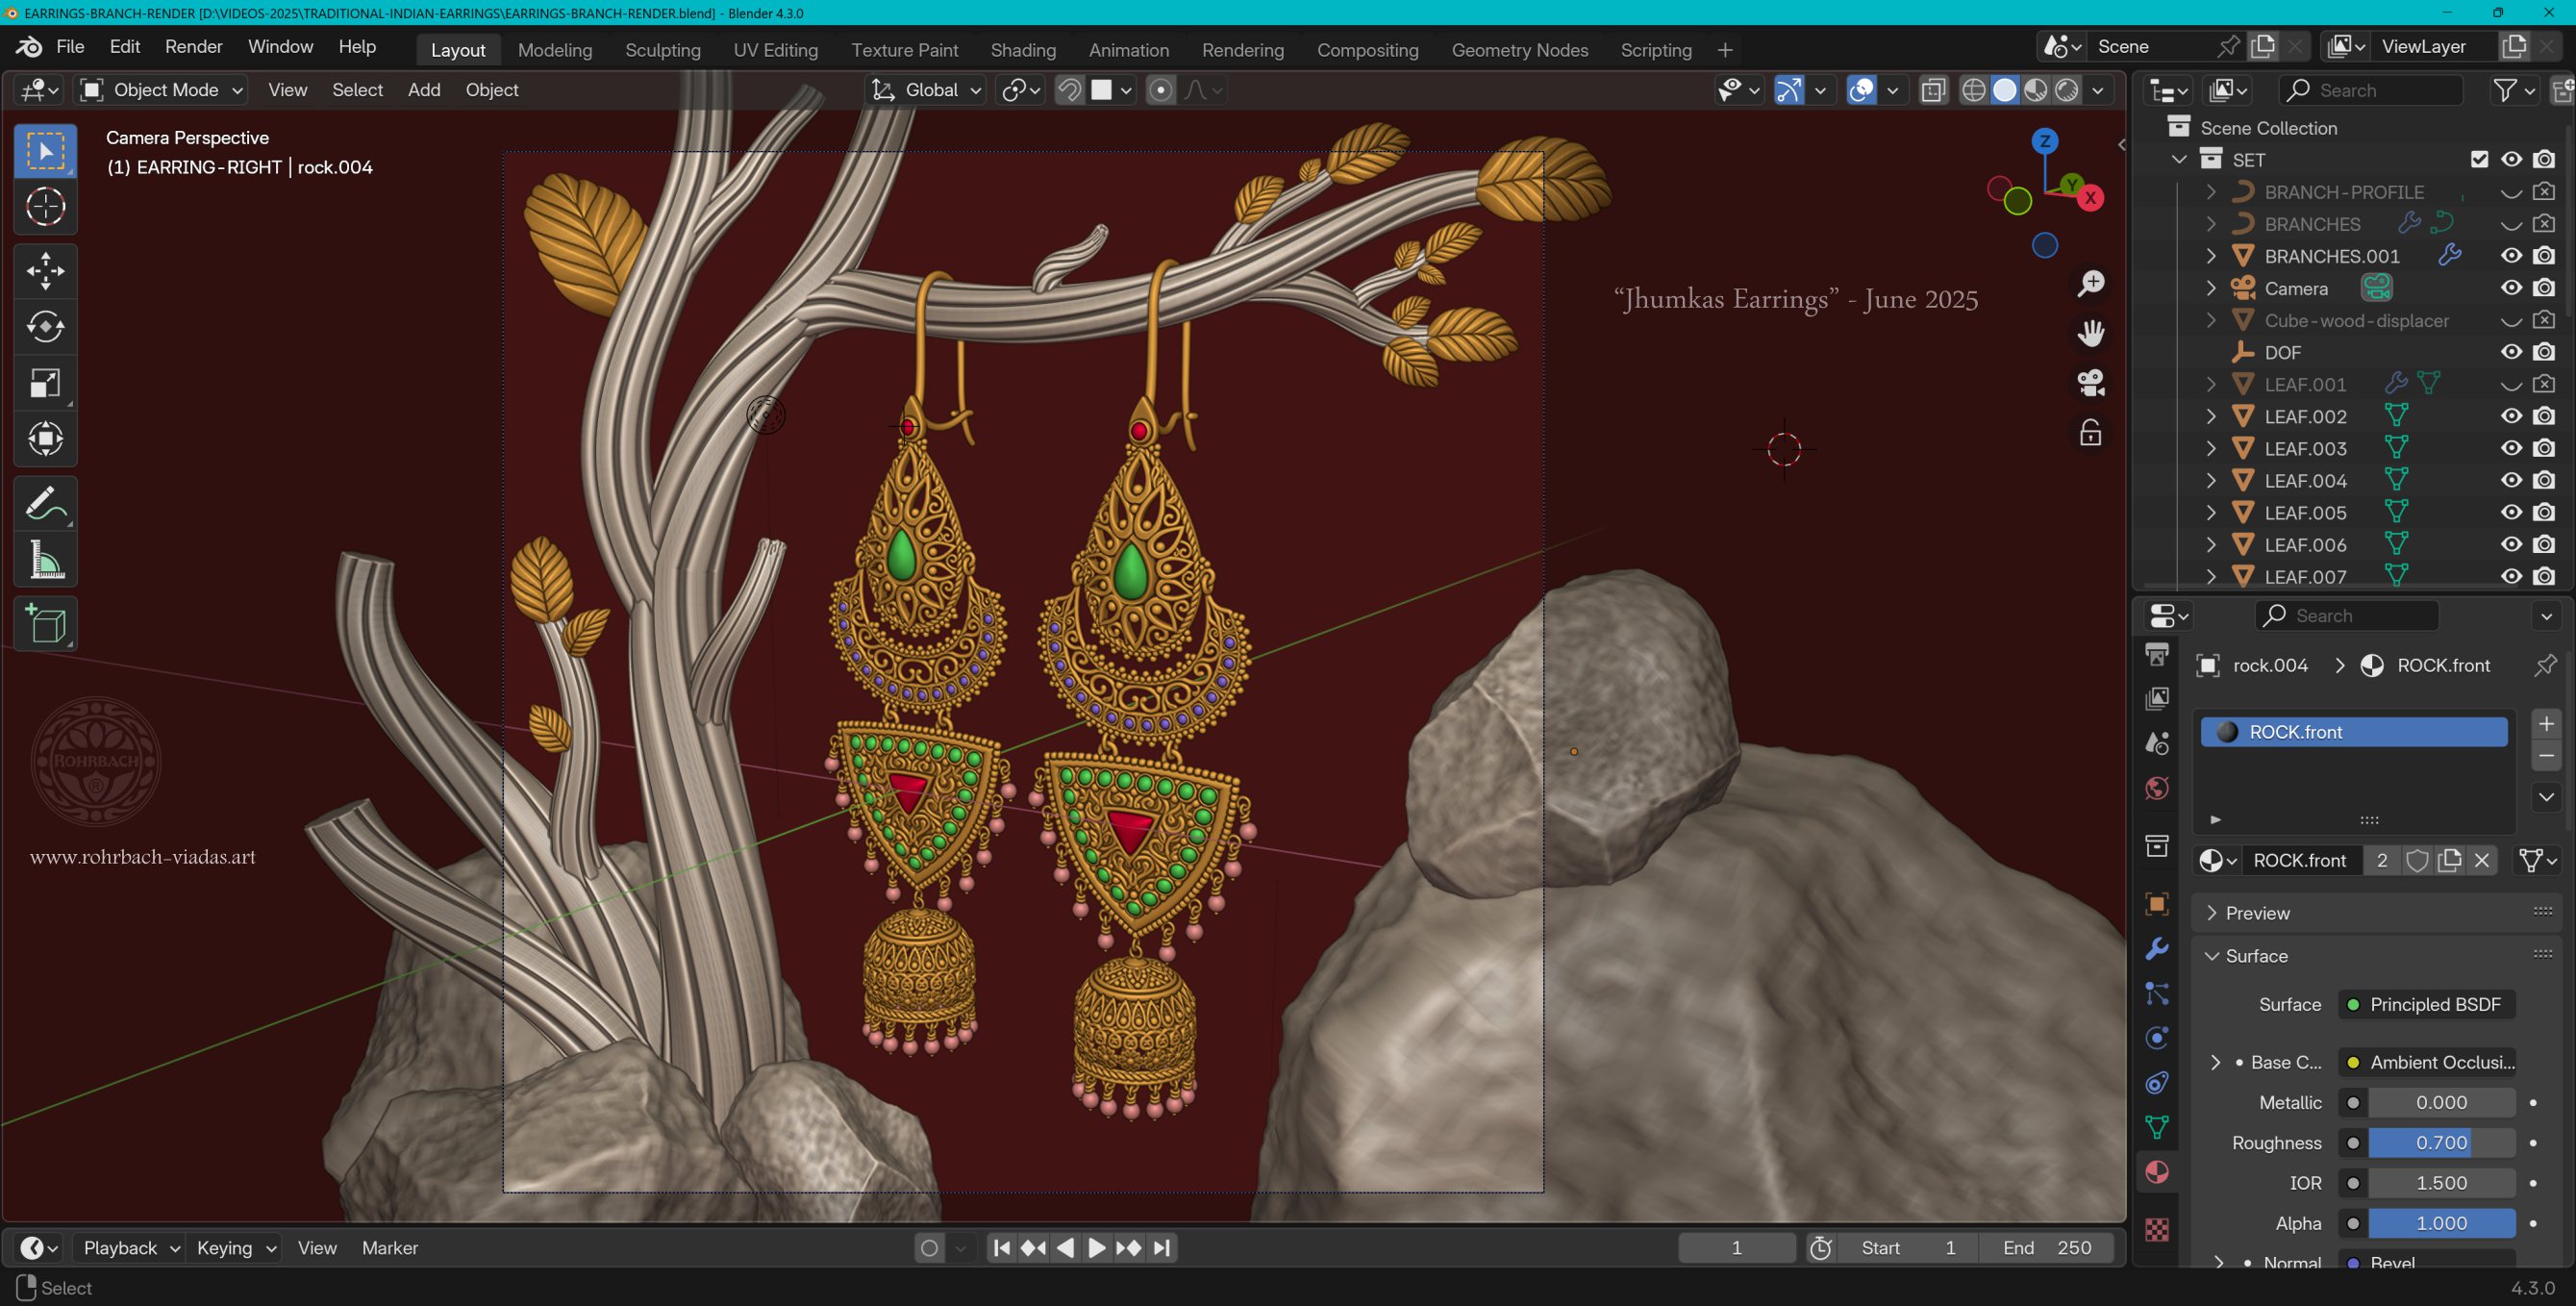
Task: Open the World properties tab
Action: [x=2156, y=789]
